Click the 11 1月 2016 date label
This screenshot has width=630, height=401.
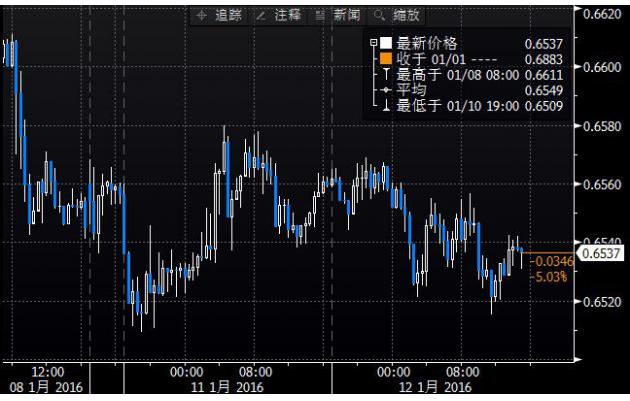tap(227, 387)
